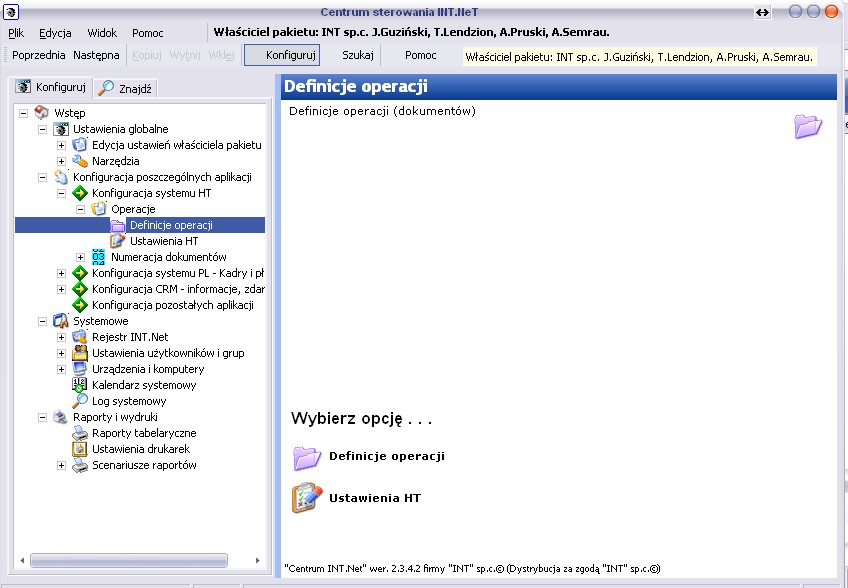Viewport: 848px width, 588px height.
Task: Open the Edycja menu
Action: tap(55, 33)
